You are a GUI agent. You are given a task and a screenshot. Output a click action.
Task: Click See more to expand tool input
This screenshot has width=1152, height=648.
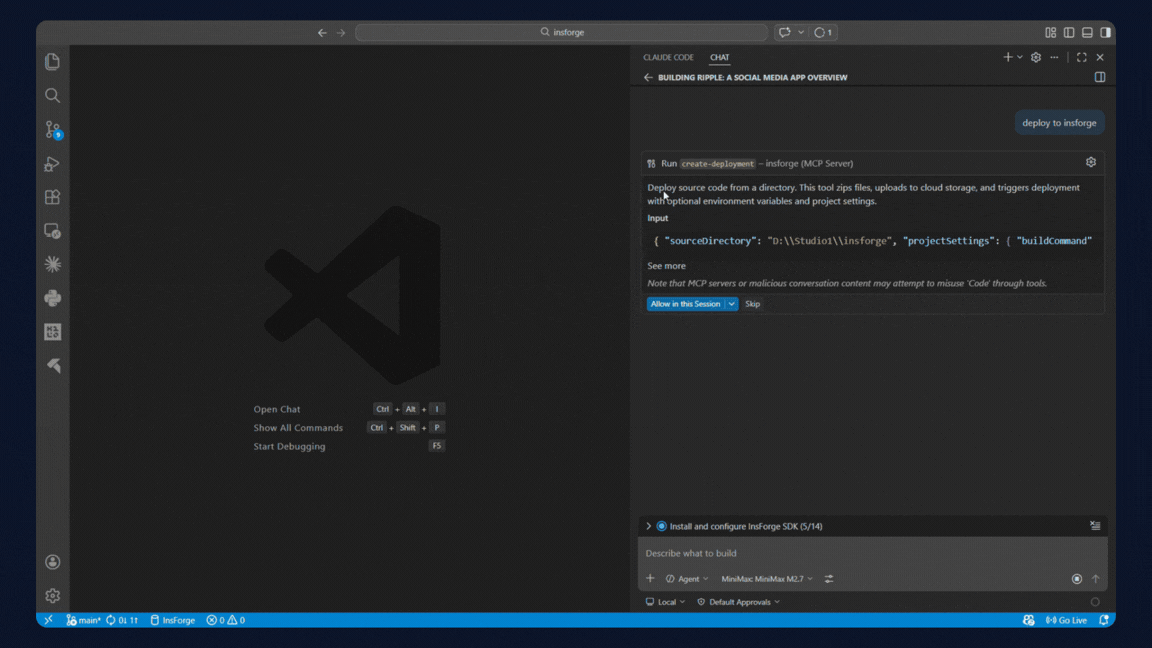click(666, 266)
